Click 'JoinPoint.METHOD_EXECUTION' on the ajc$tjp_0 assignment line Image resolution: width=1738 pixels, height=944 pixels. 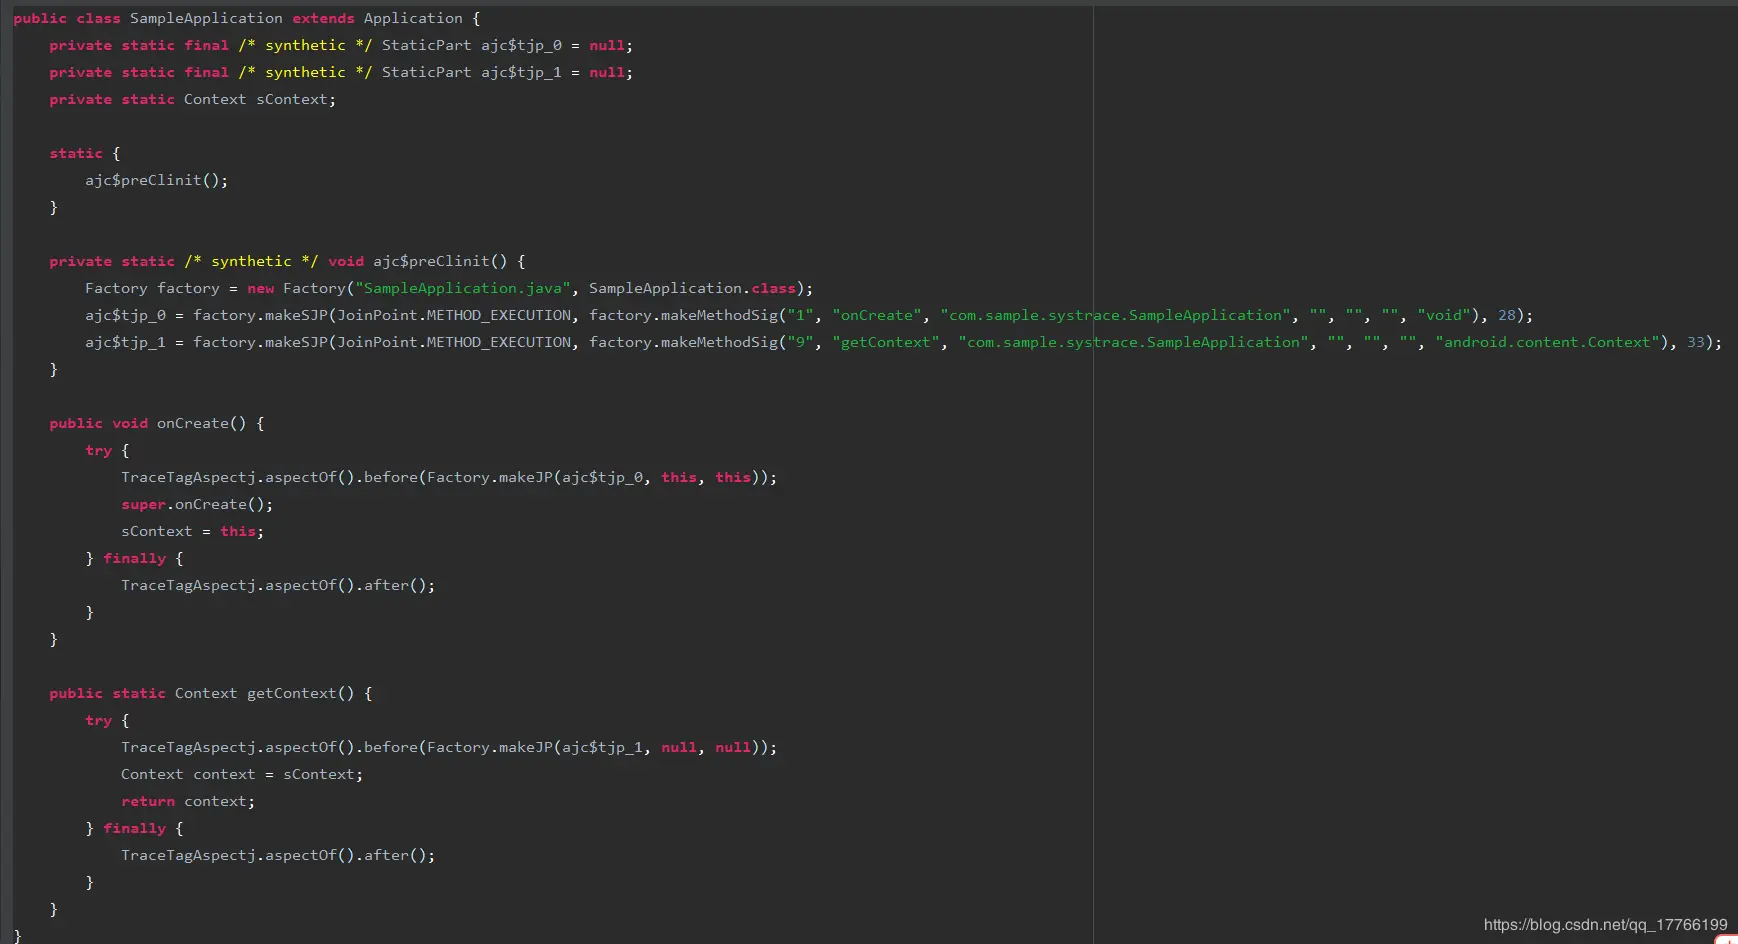(454, 315)
